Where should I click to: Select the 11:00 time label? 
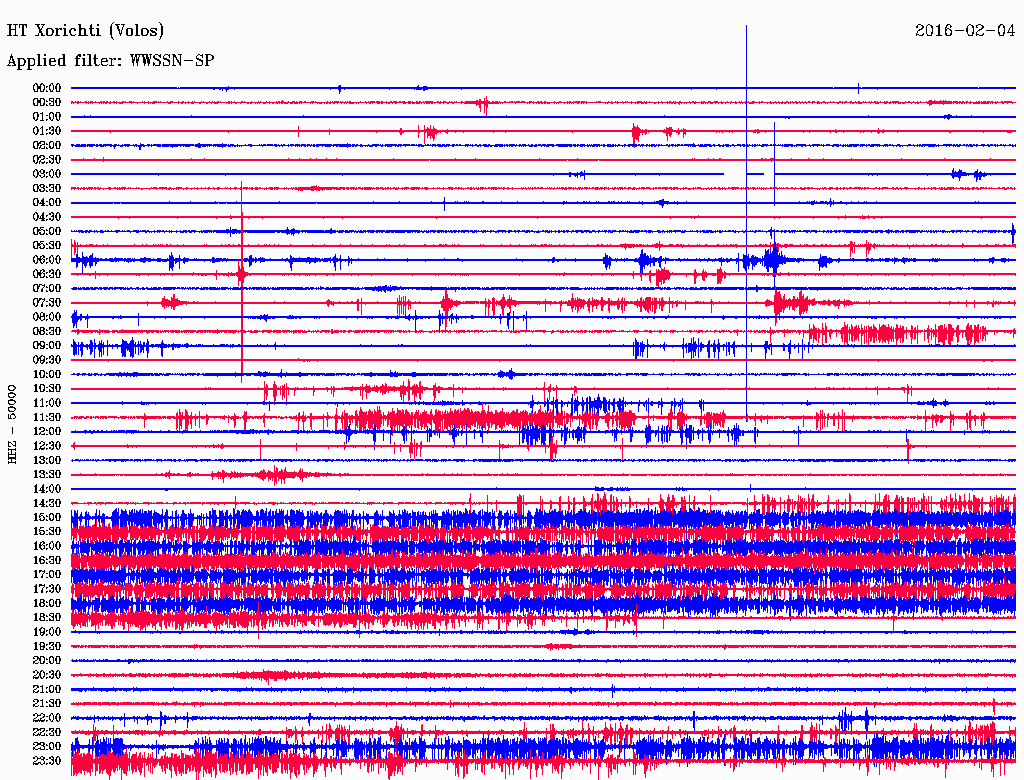point(47,402)
